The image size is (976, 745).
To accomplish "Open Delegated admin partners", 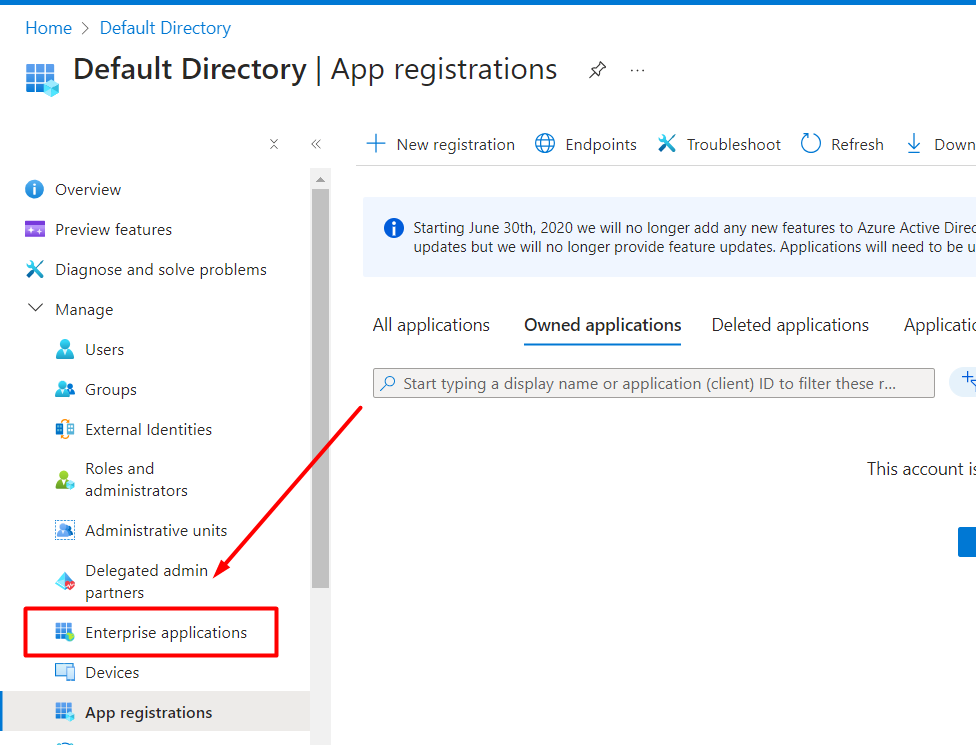I will (146, 581).
